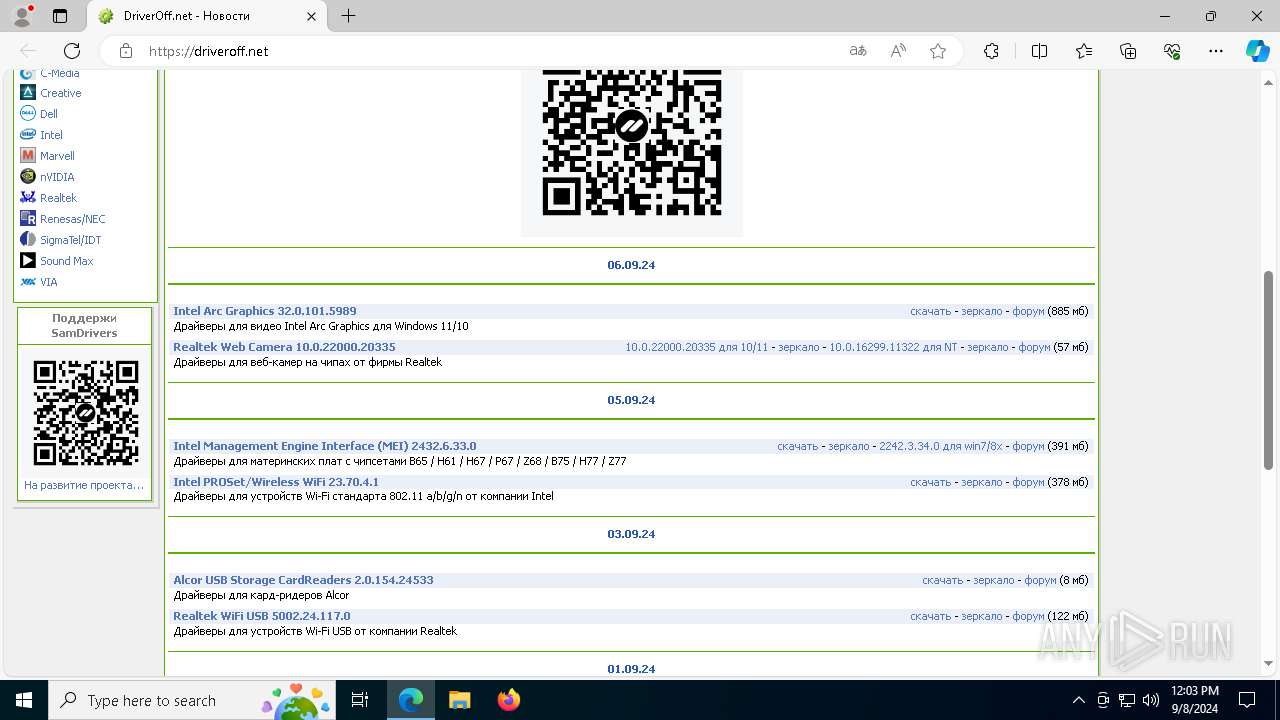Image resolution: width=1280 pixels, height=720 pixels.
Task: Click the Realtek crab icon in sidebar
Action: [x=28, y=198]
